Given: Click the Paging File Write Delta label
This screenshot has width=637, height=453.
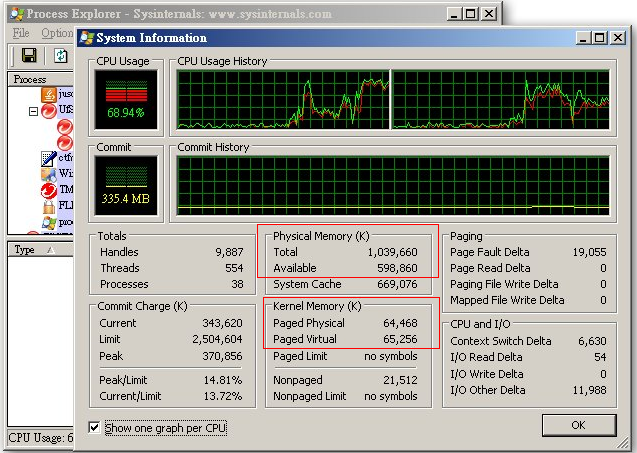Looking at the screenshot, I should tap(504, 284).
